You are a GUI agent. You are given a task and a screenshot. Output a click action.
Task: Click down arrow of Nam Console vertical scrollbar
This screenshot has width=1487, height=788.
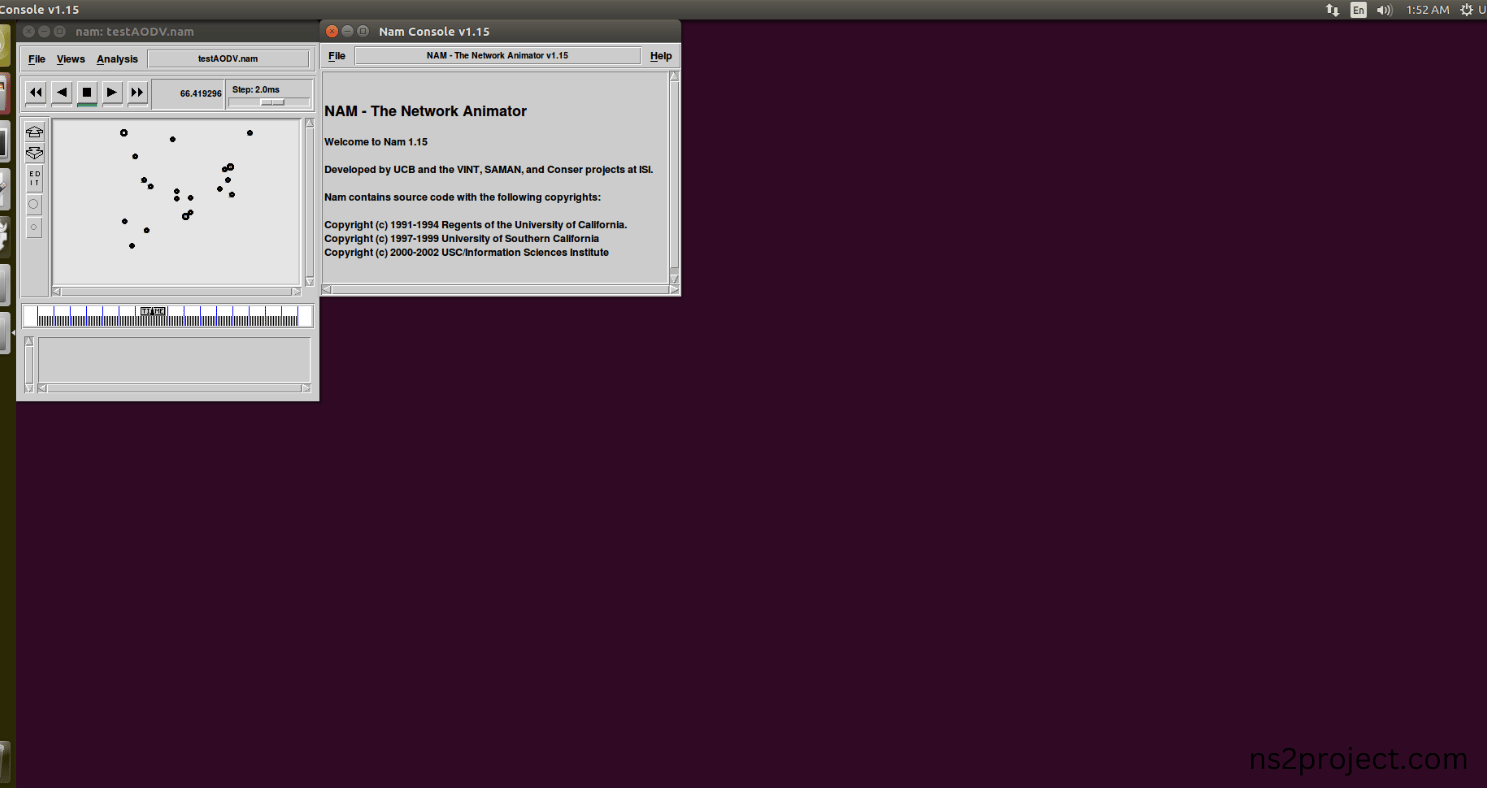pyautogui.click(x=674, y=279)
